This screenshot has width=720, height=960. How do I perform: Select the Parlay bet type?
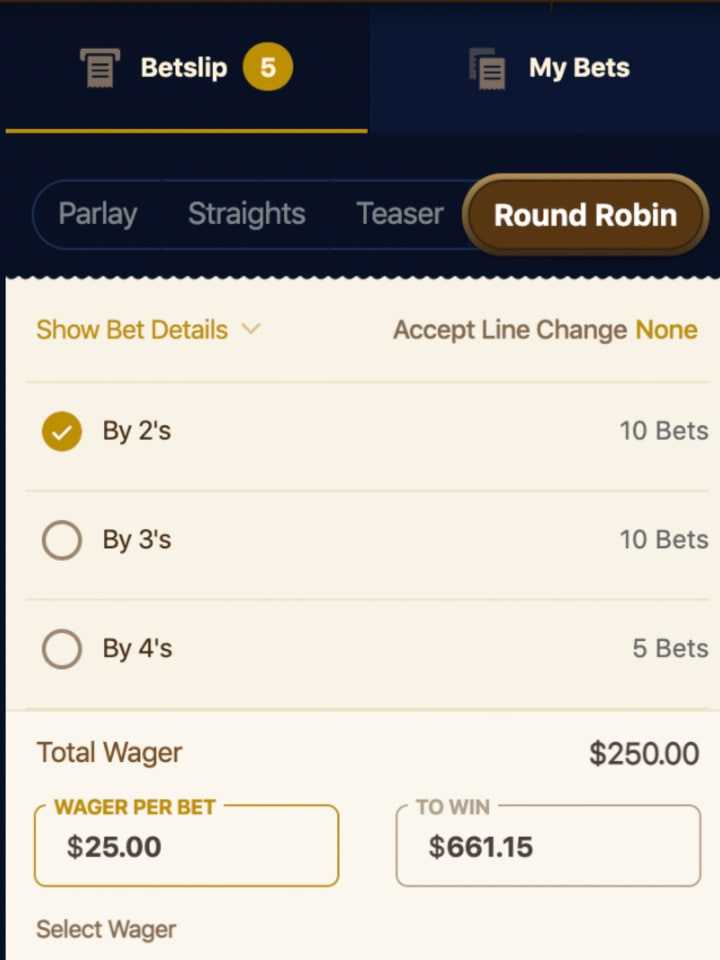pos(98,214)
